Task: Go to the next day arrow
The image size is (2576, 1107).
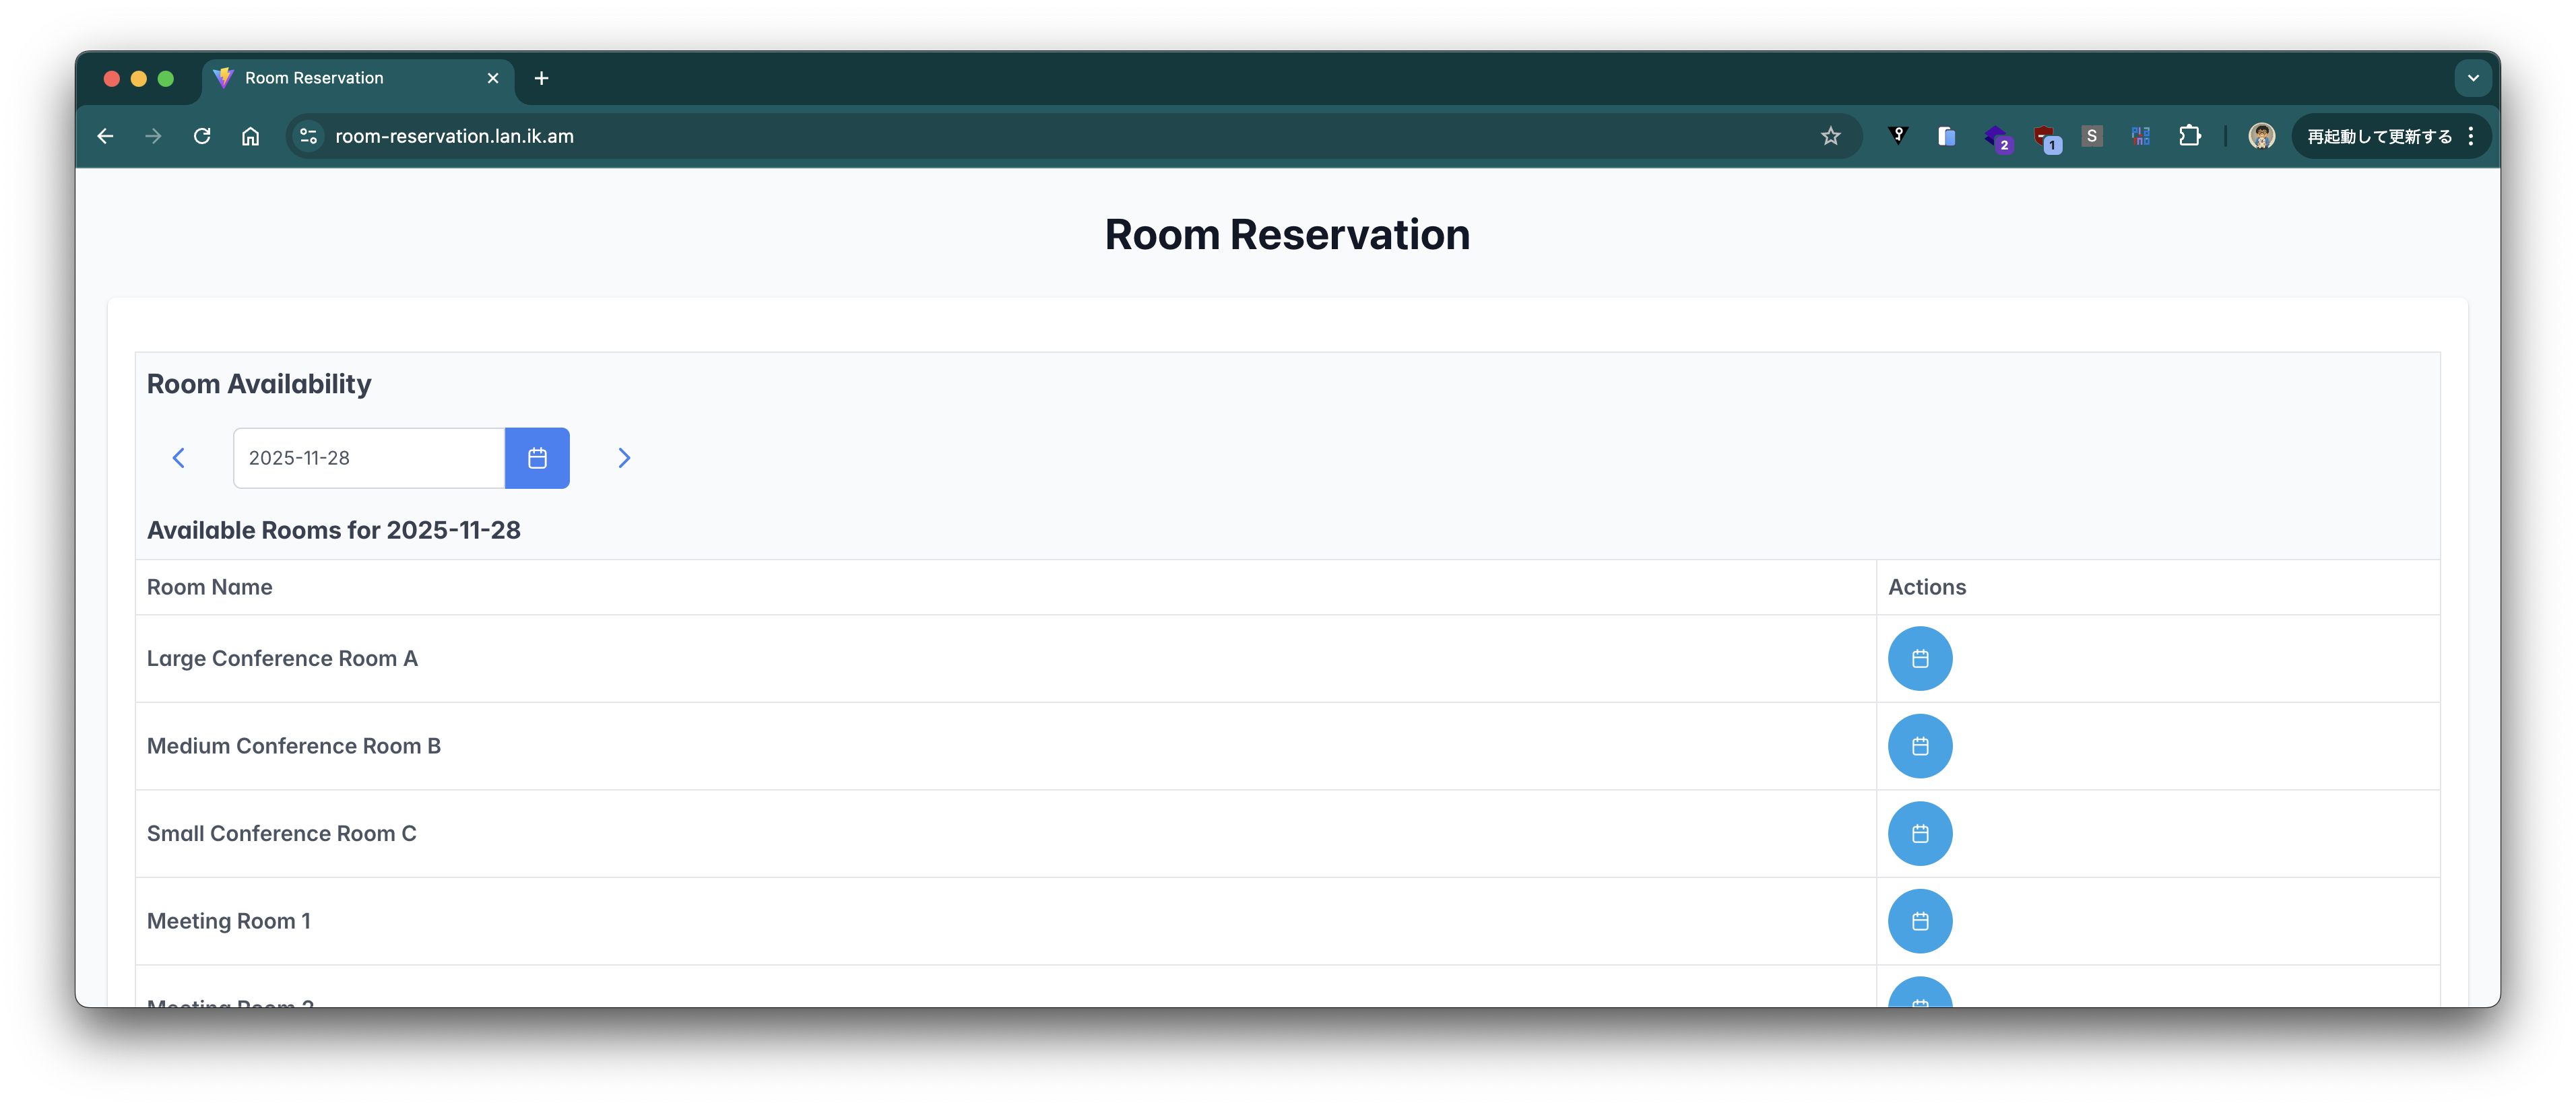Action: tap(624, 458)
